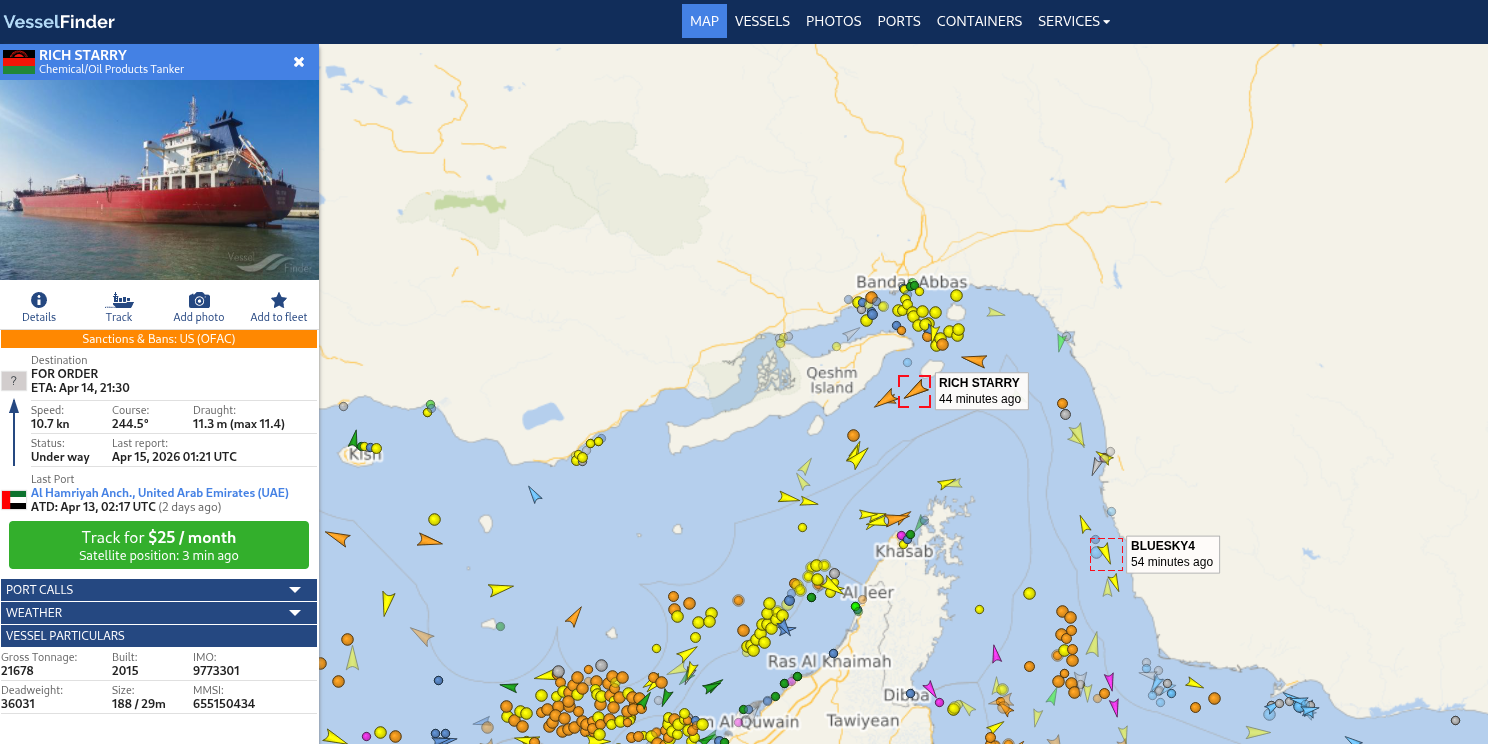Click the Malawi flag beside RICH STARRY
This screenshot has width=1488, height=744.
19,62
